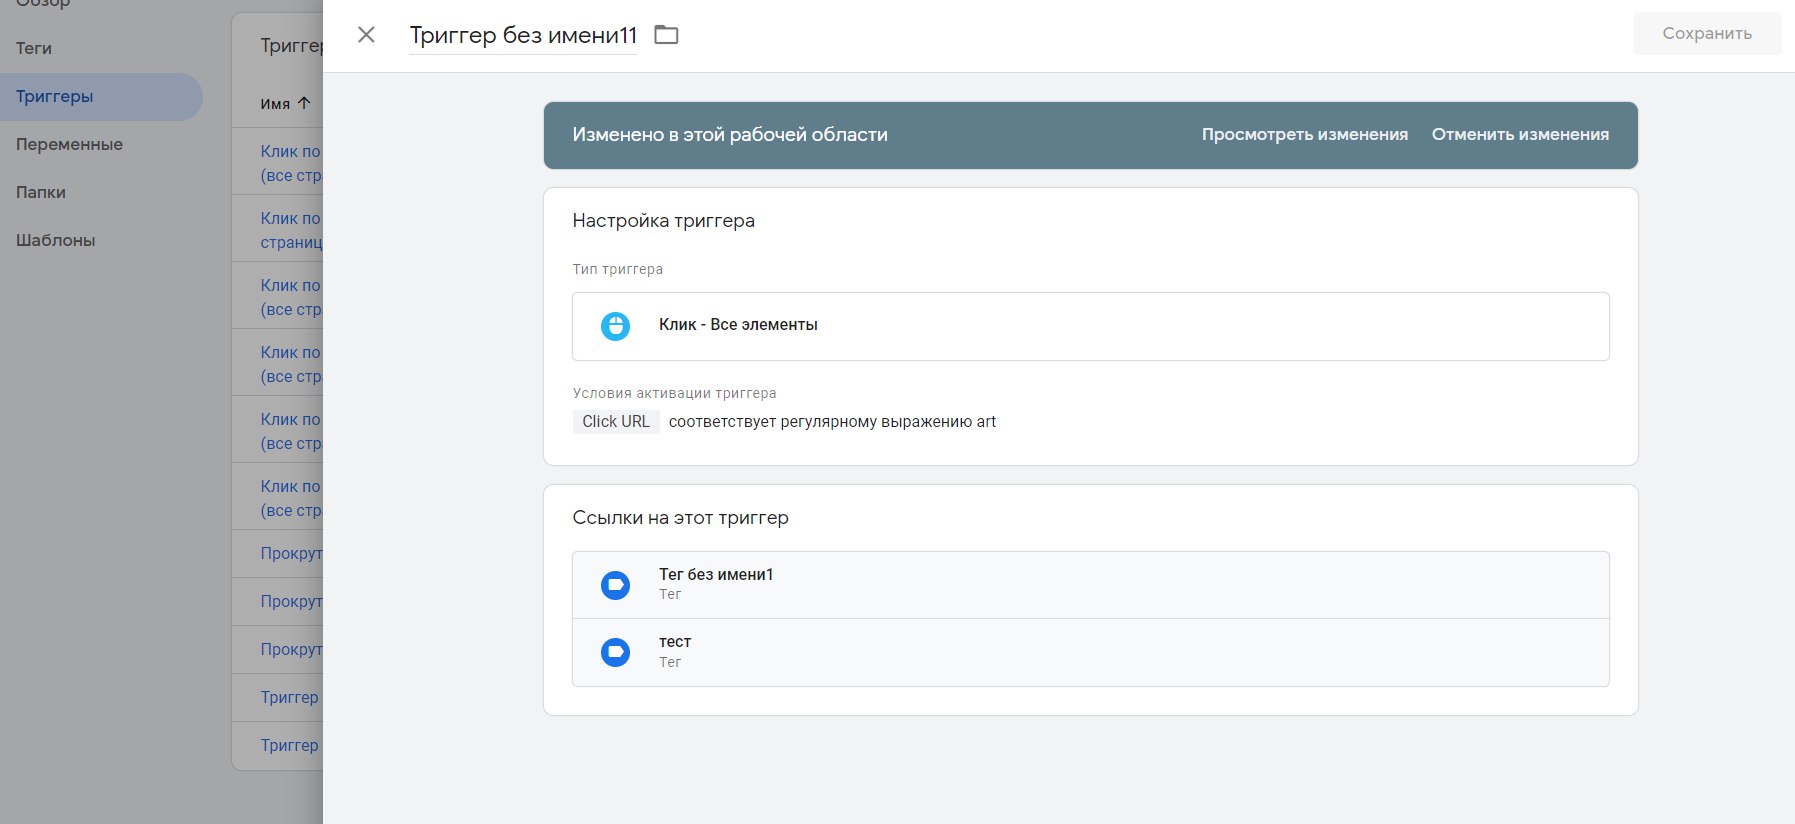Select Триггеры in the left sidebar
The width and height of the screenshot is (1795, 824).
tap(55, 97)
